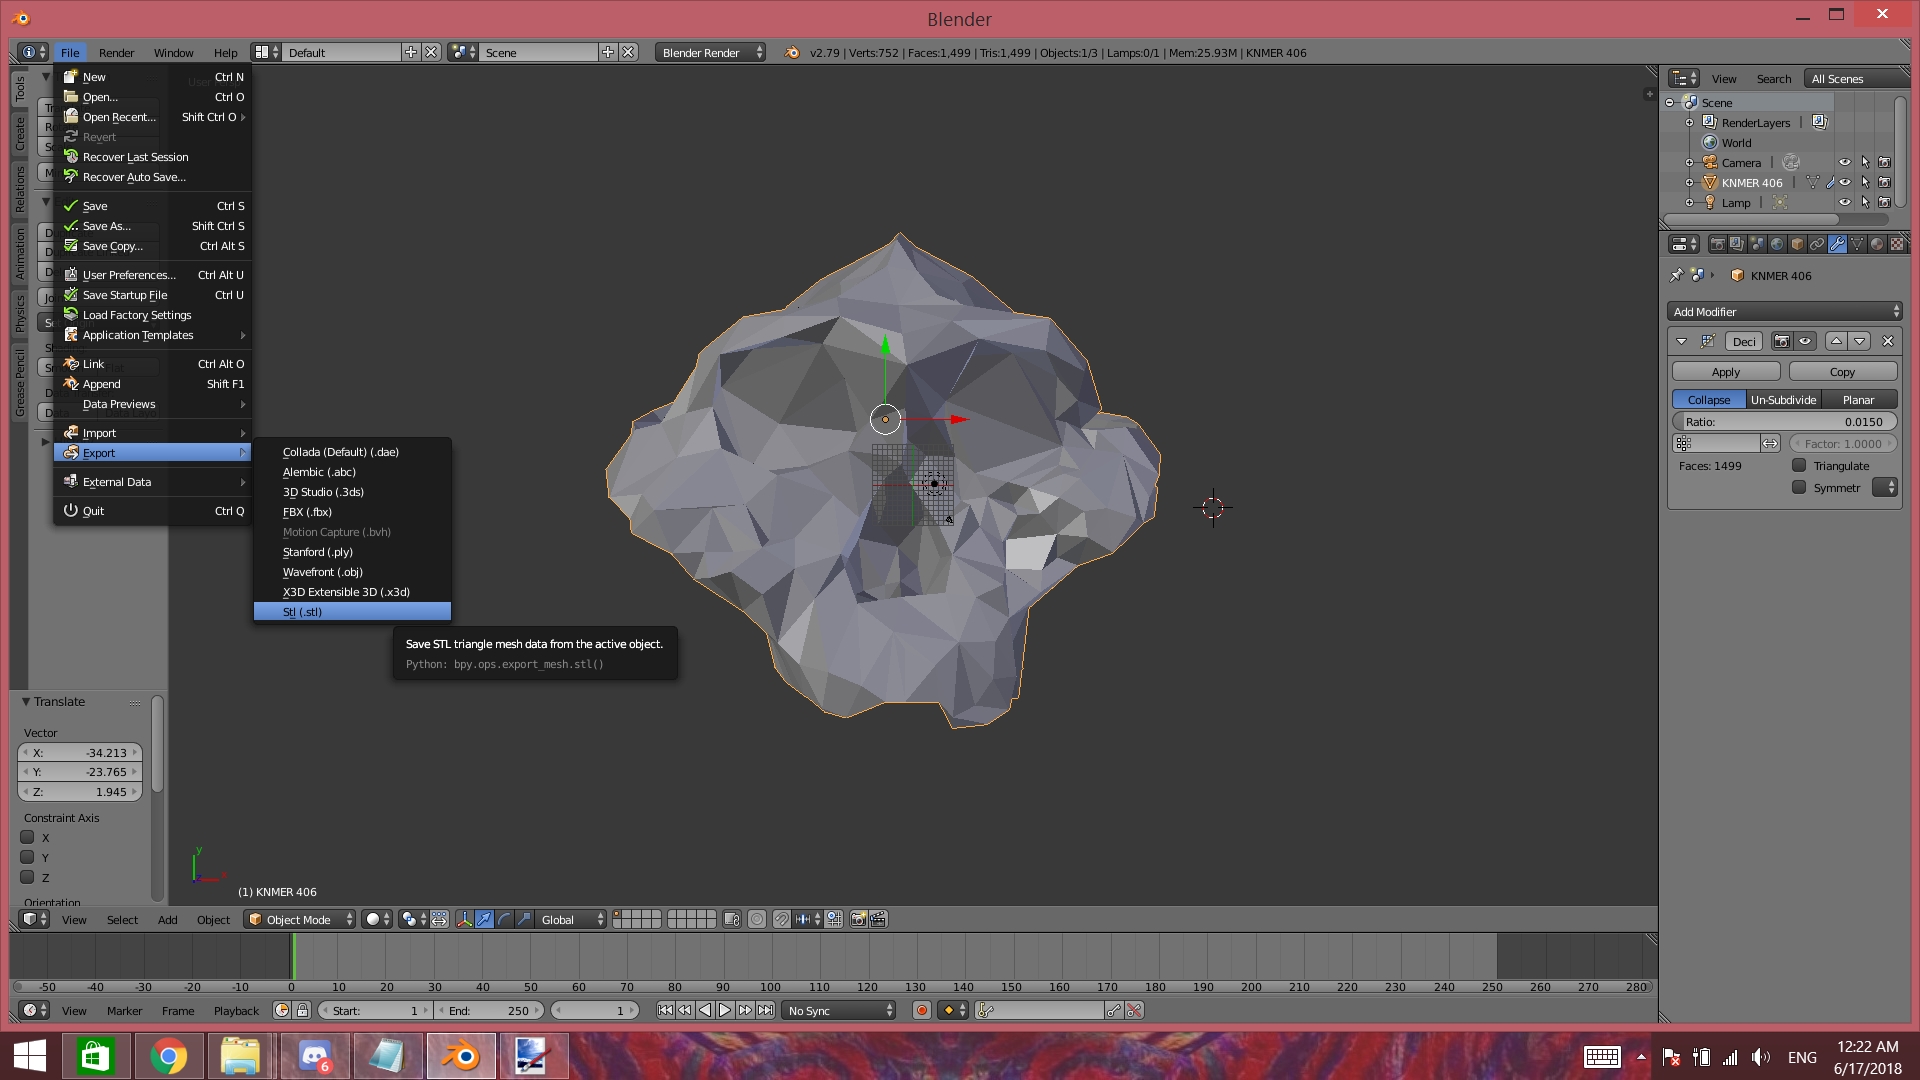Collapse the Translate operator panel

[26, 702]
